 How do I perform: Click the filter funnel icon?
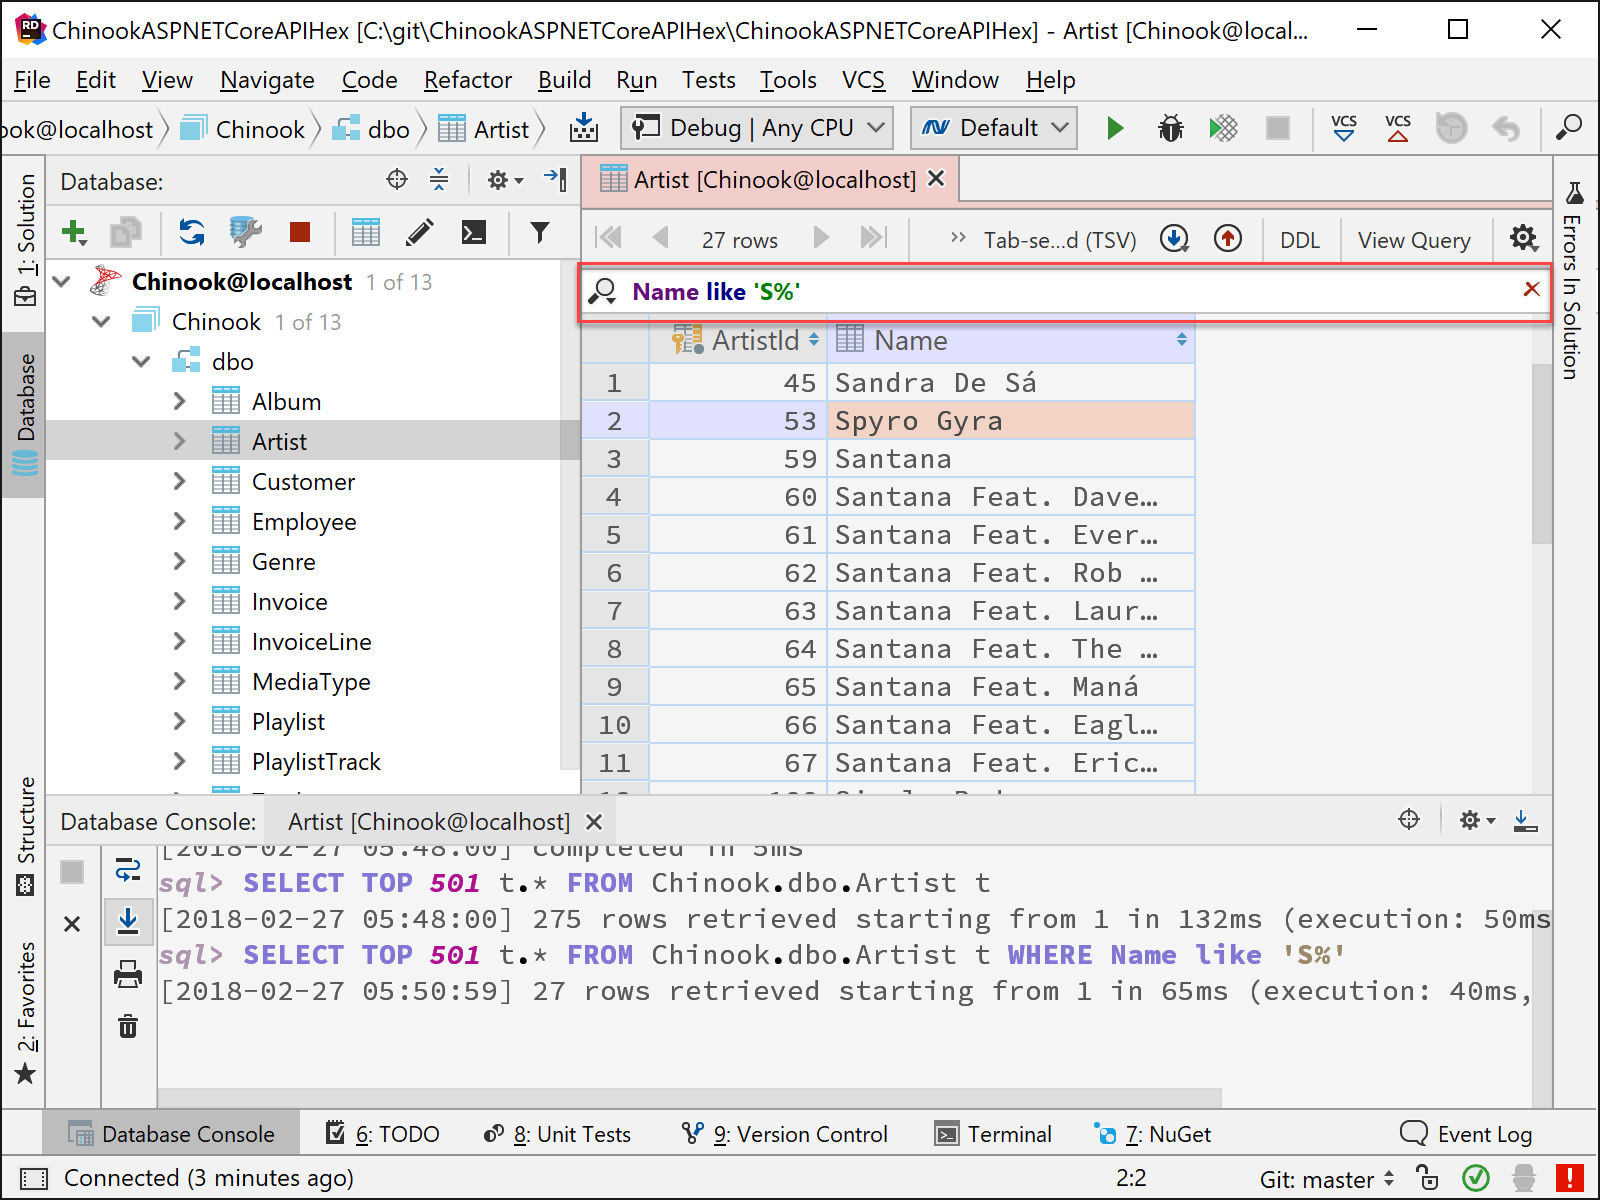540,233
